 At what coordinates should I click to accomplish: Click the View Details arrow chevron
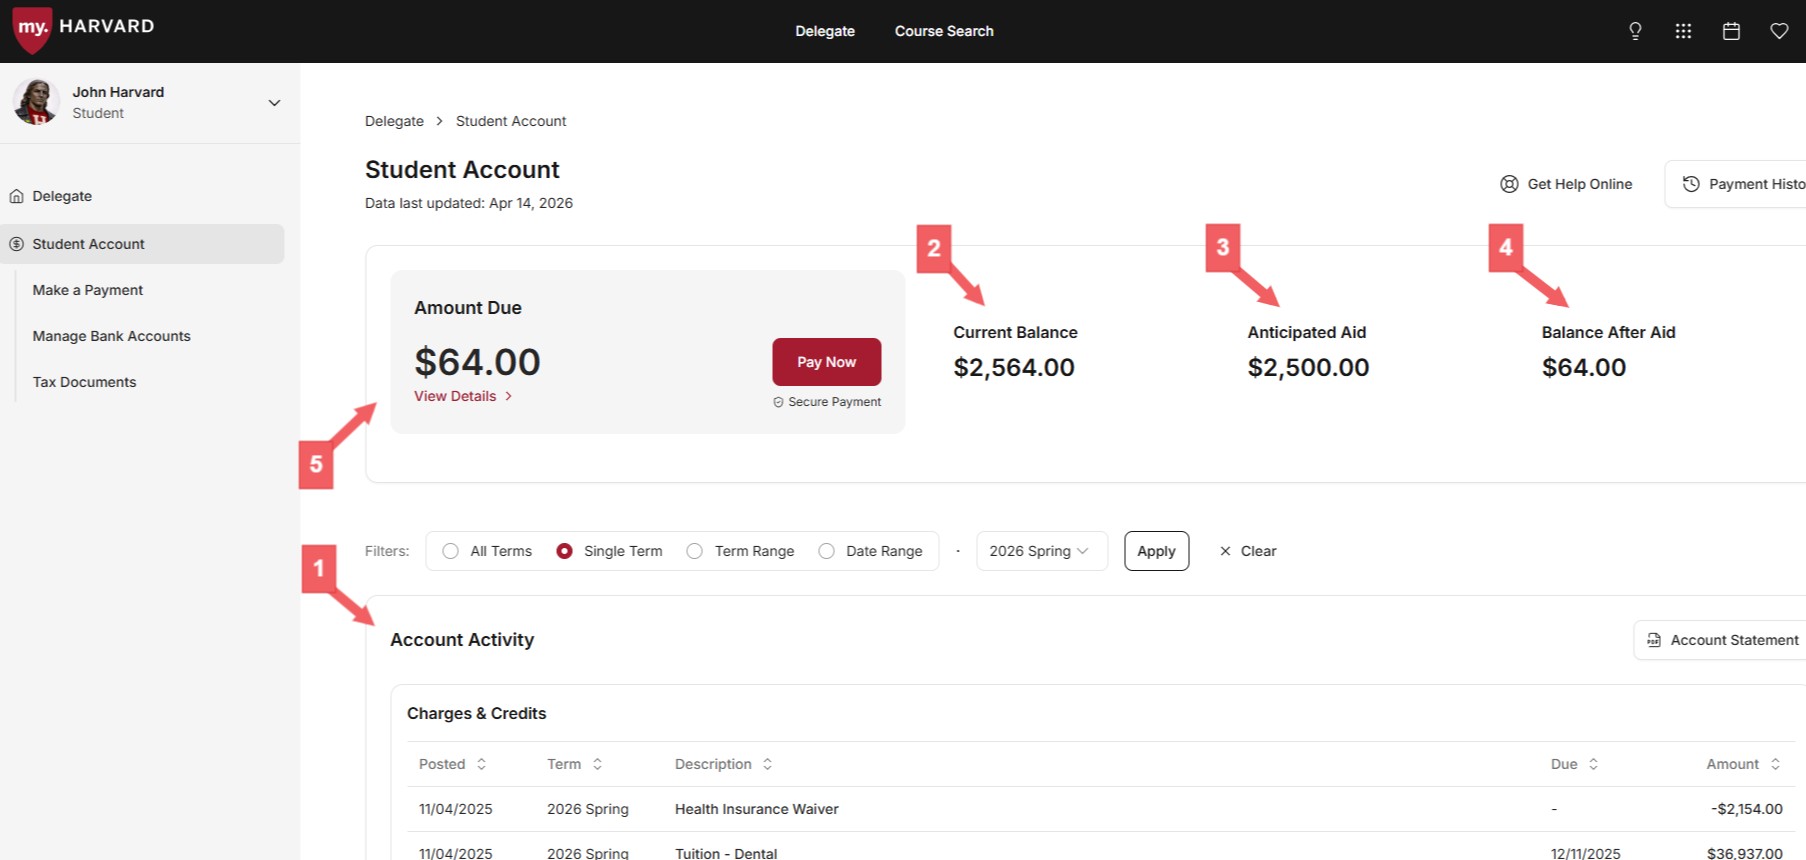[508, 396]
